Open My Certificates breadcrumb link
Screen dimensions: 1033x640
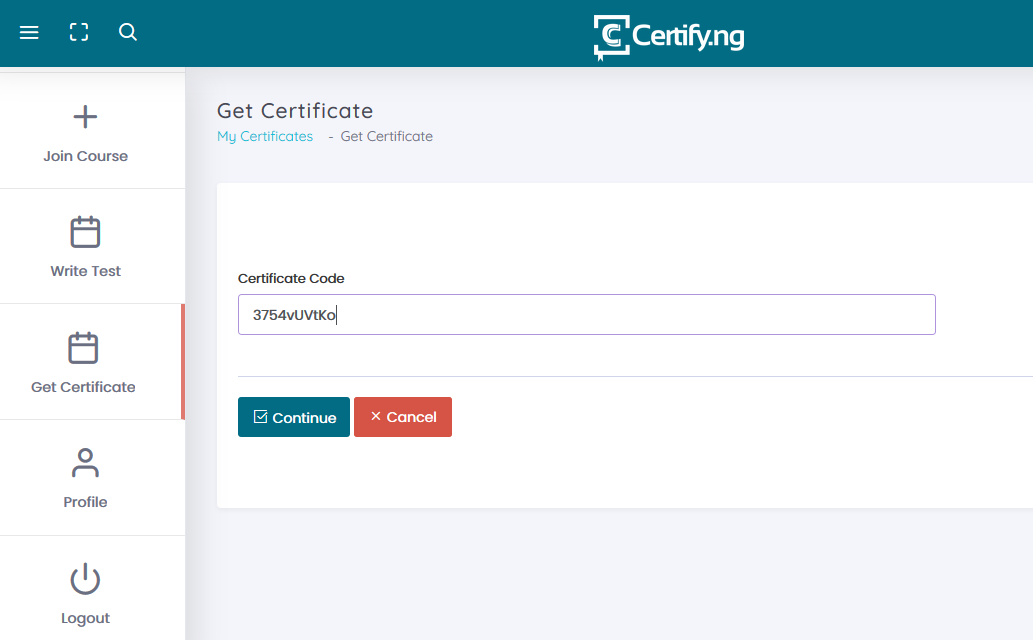pos(265,136)
